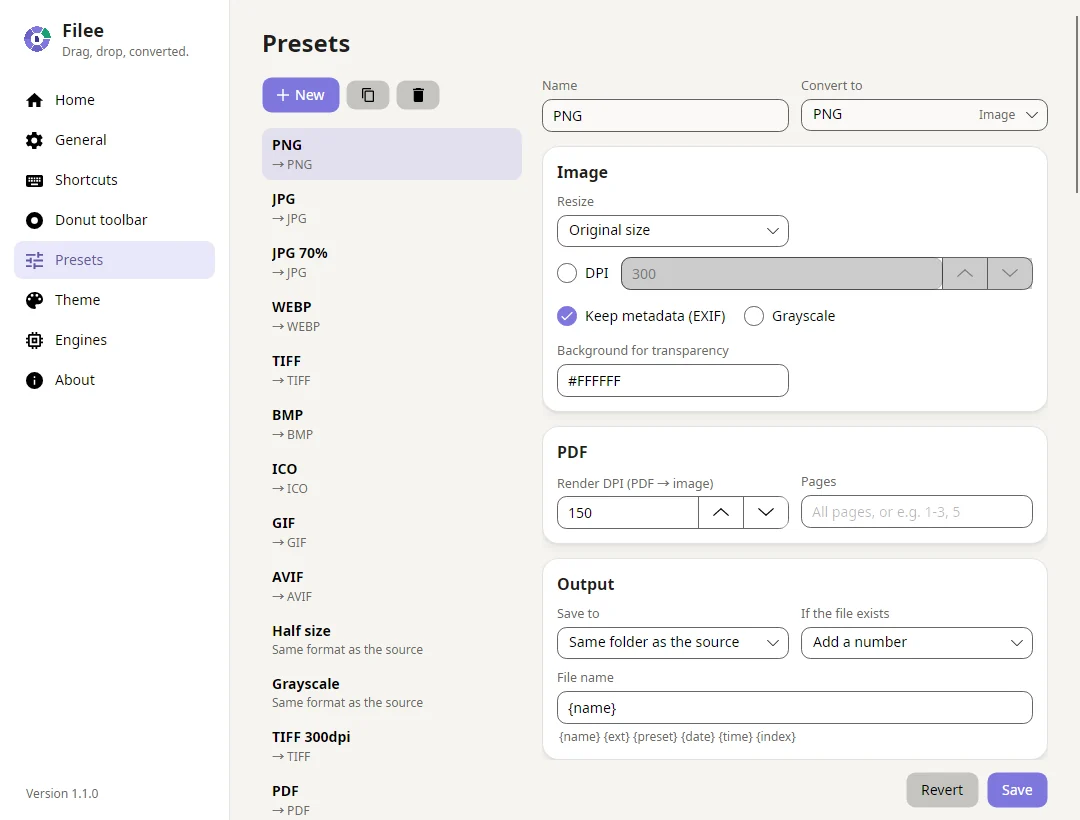Click the Name input field
This screenshot has width=1080, height=820.
pyautogui.click(x=665, y=116)
